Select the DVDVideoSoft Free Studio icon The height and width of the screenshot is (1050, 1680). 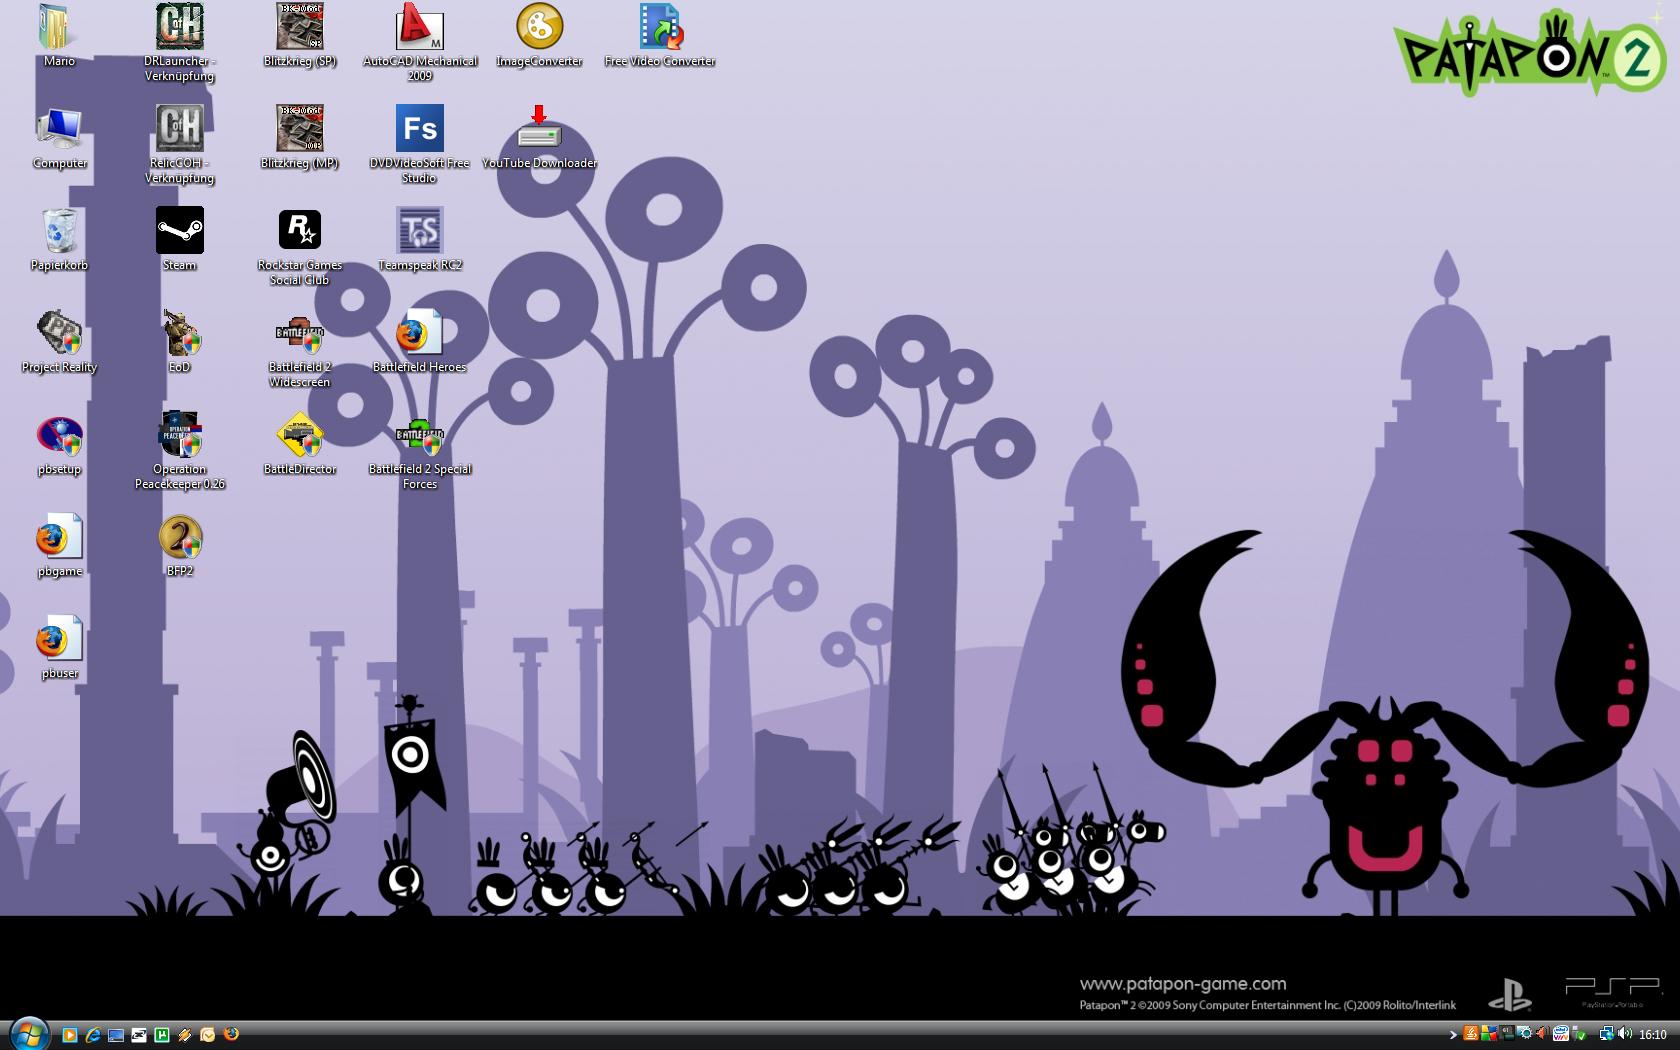point(419,145)
